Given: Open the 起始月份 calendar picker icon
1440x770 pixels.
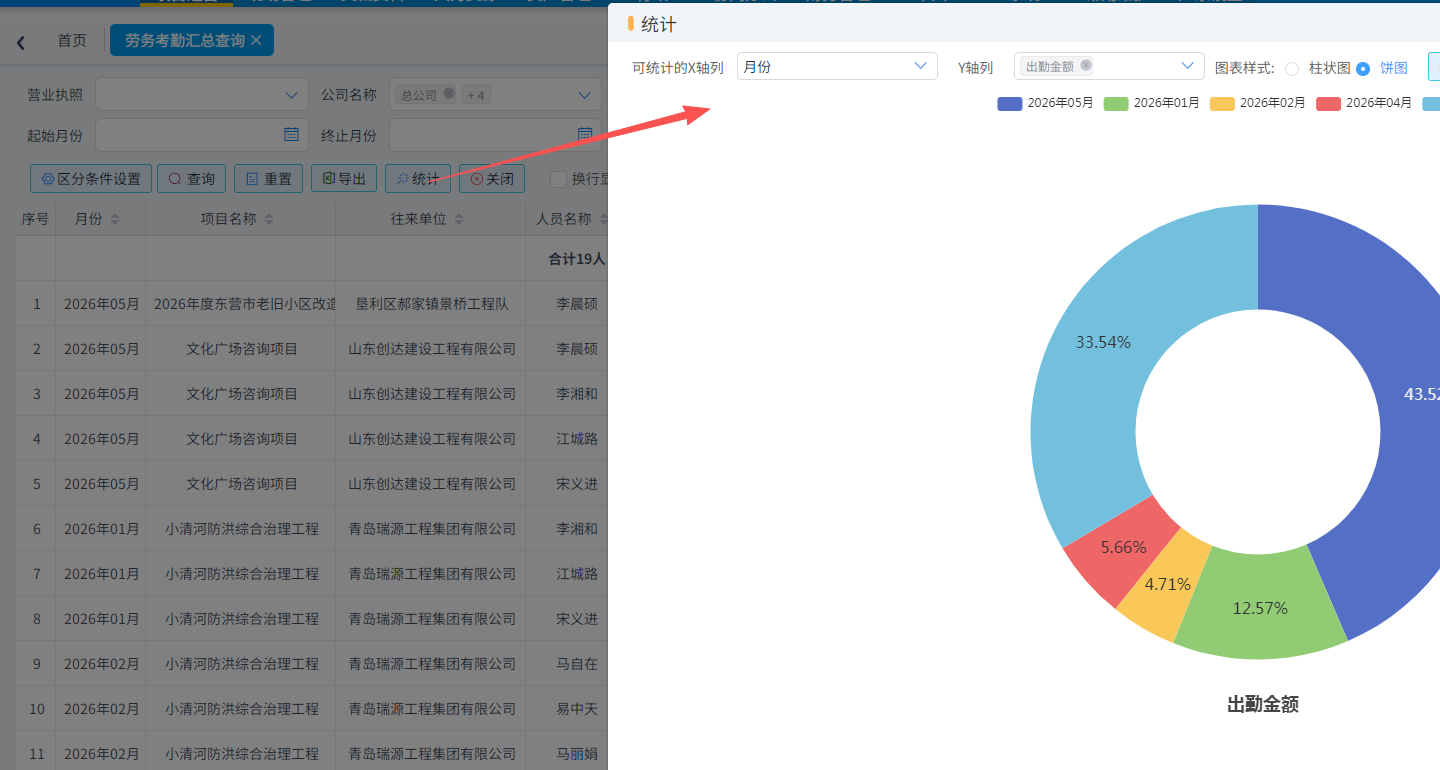Looking at the screenshot, I should pyautogui.click(x=291, y=134).
